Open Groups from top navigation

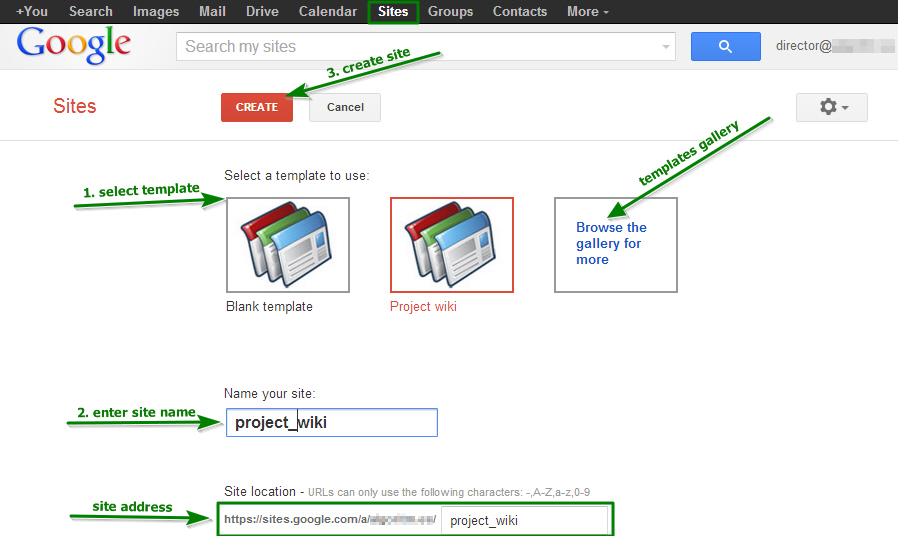coord(450,11)
